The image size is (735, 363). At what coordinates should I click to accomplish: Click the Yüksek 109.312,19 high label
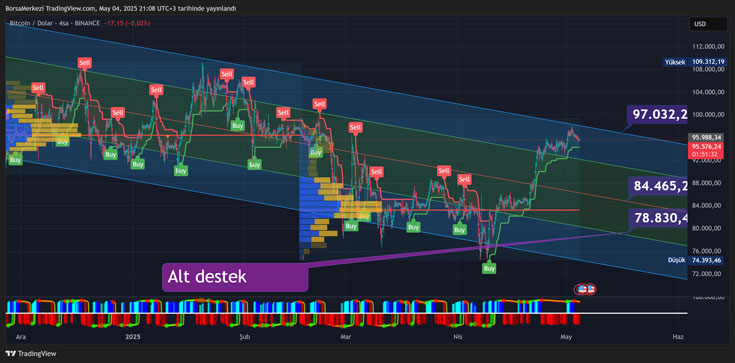[x=696, y=62]
